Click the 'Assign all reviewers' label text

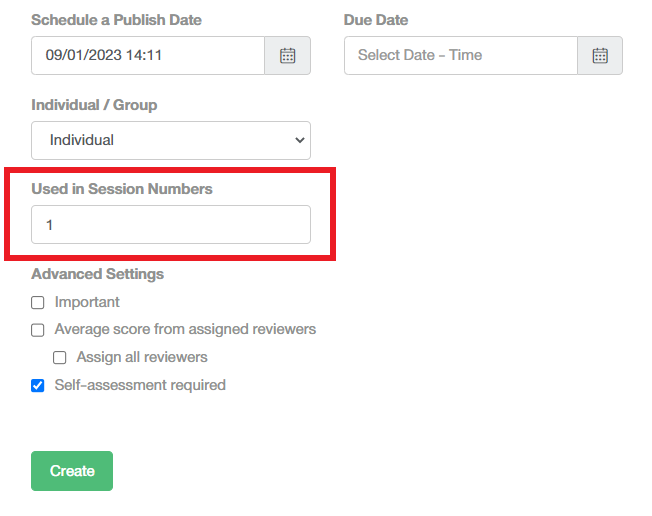pos(142,357)
